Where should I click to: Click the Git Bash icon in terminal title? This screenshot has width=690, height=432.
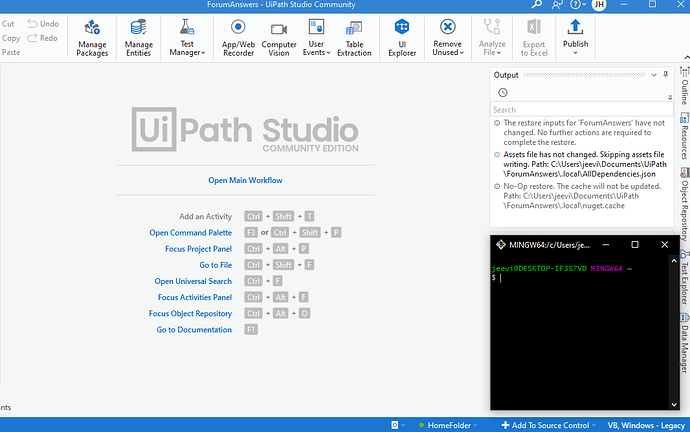[x=500, y=245]
